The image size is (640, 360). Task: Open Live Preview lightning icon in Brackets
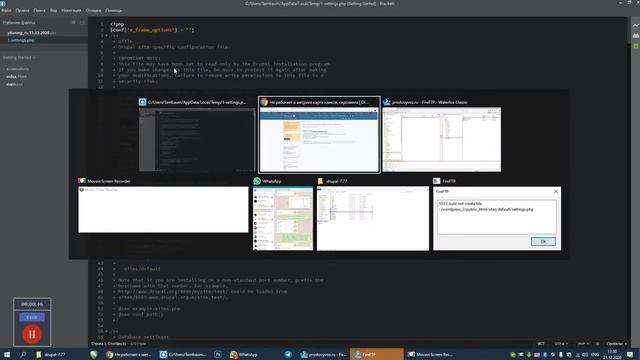tap(636, 25)
